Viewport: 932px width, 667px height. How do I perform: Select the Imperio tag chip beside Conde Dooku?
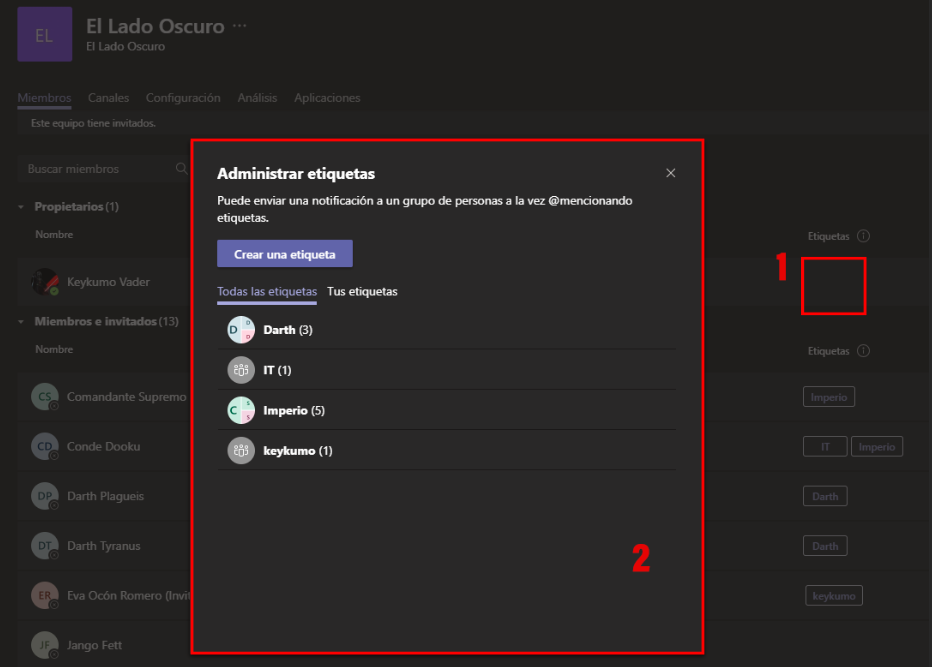(x=877, y=446)
